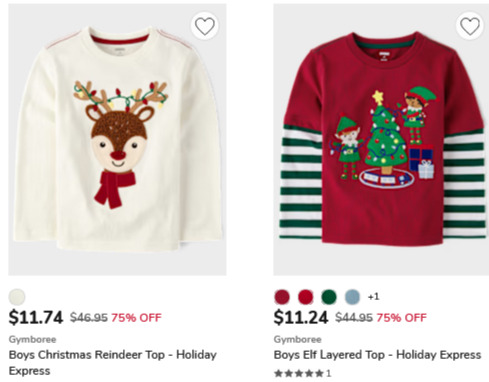This screenshot has height=382, width=489.
Task: View the five-star rating for Elf Top
Action: coord(299,373)
